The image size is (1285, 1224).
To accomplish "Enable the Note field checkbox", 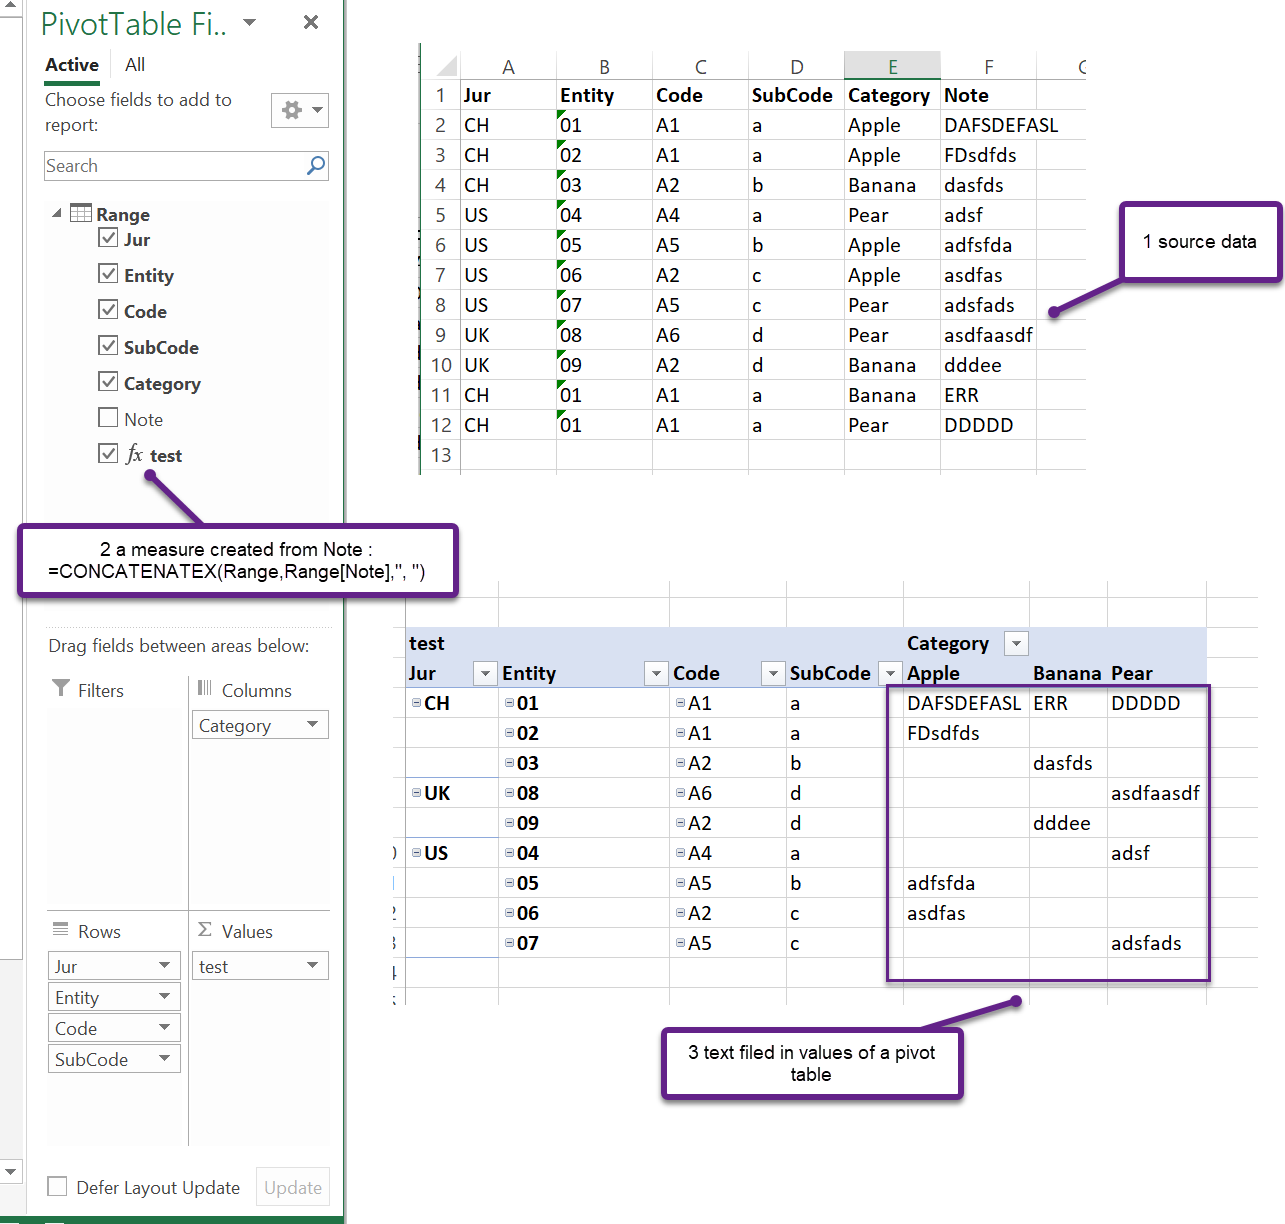I will pyautogui.click(x=108, y=417).
